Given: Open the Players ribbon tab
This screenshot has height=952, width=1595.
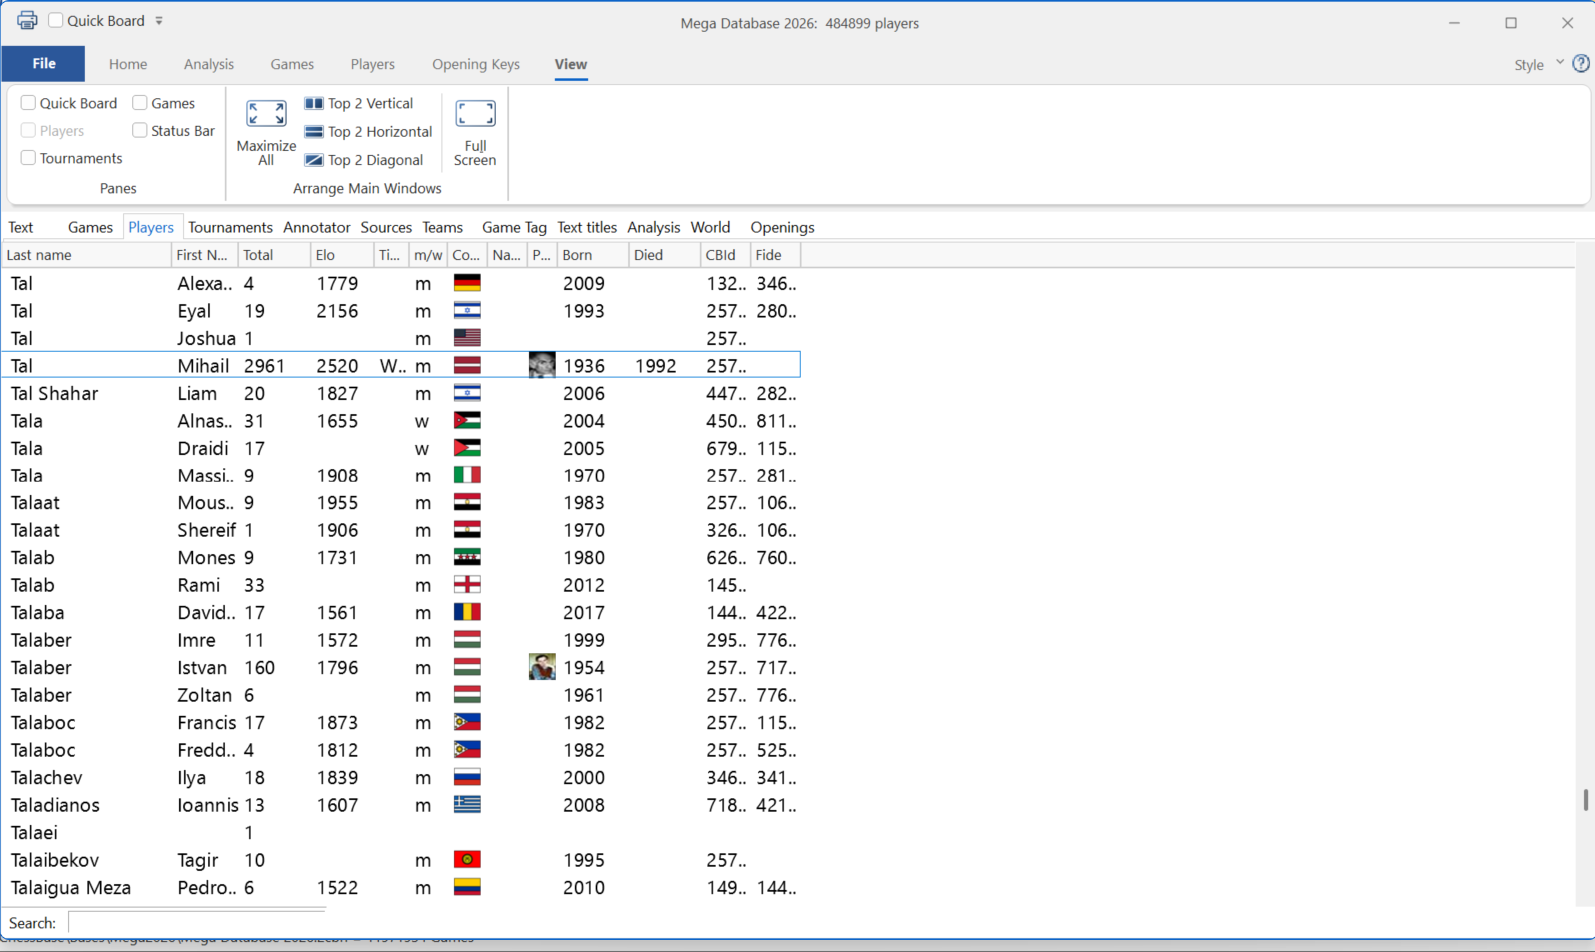Looking at the screenshot, I should 373,64.
